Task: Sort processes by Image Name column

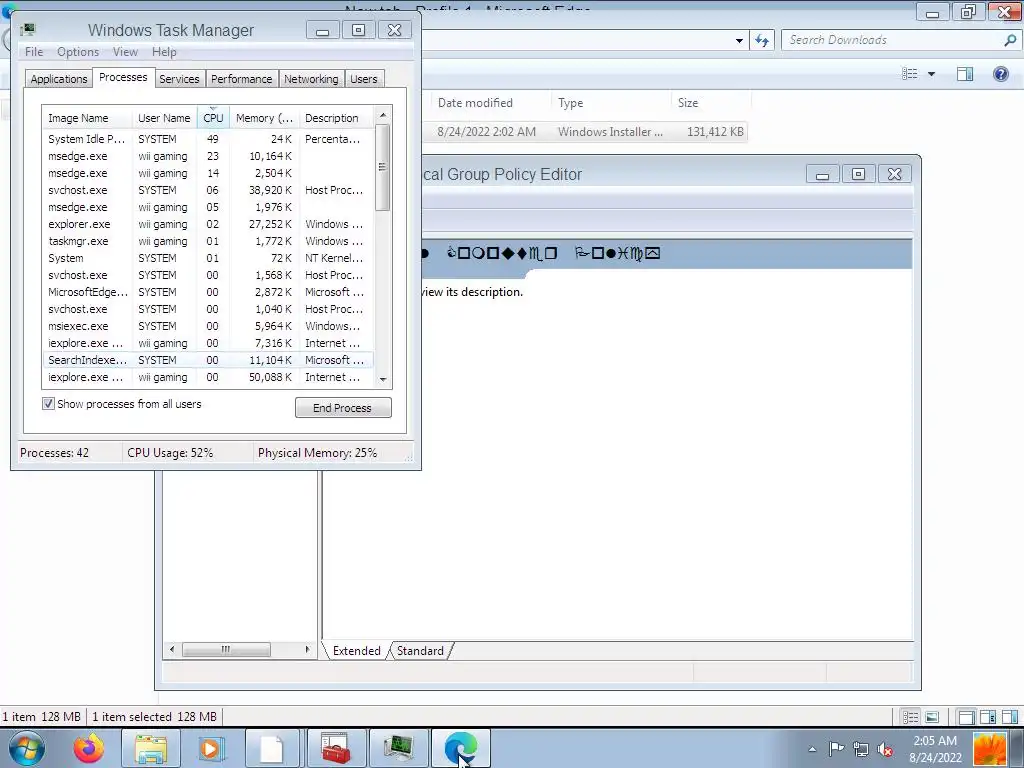Action: [x=88, y=118]
